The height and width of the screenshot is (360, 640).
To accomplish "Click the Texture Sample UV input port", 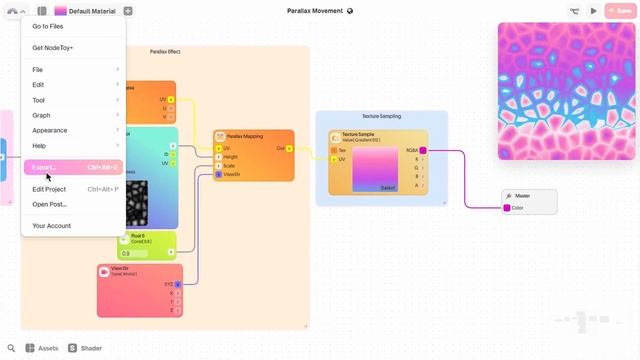I will (x=334, y=160).
